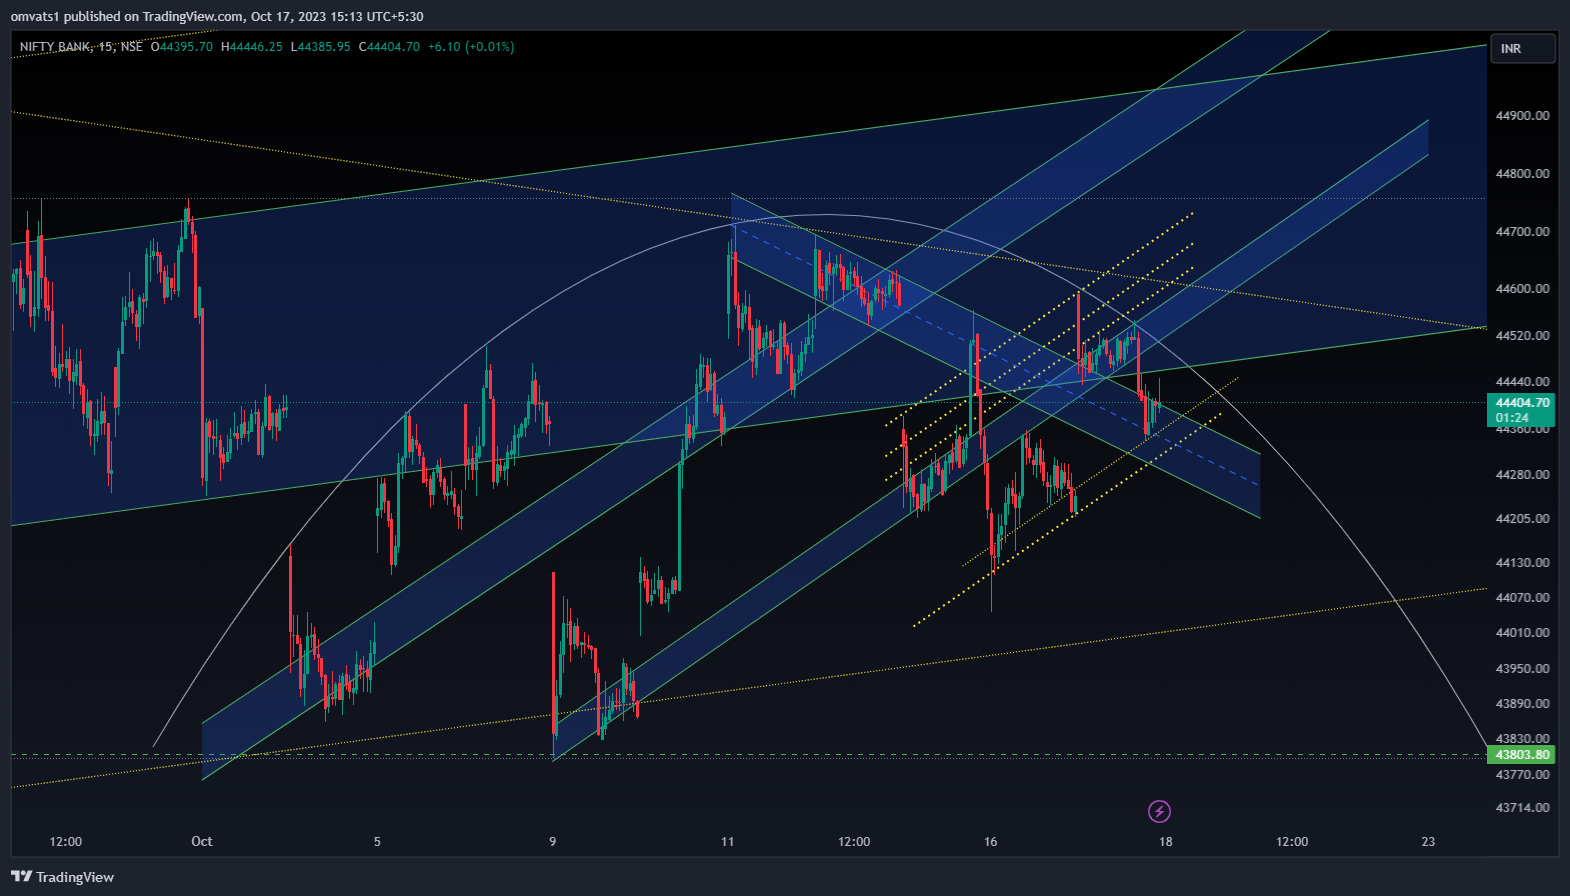Click the 5 date label on time axis
Viewport: 1570px width, 896px height.
377,841
